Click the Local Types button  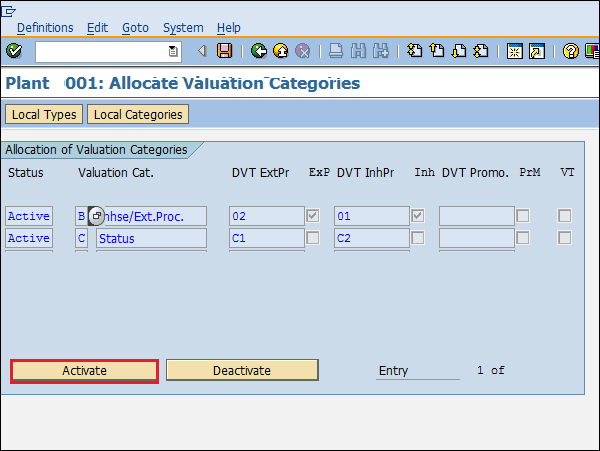pos(44,115)
